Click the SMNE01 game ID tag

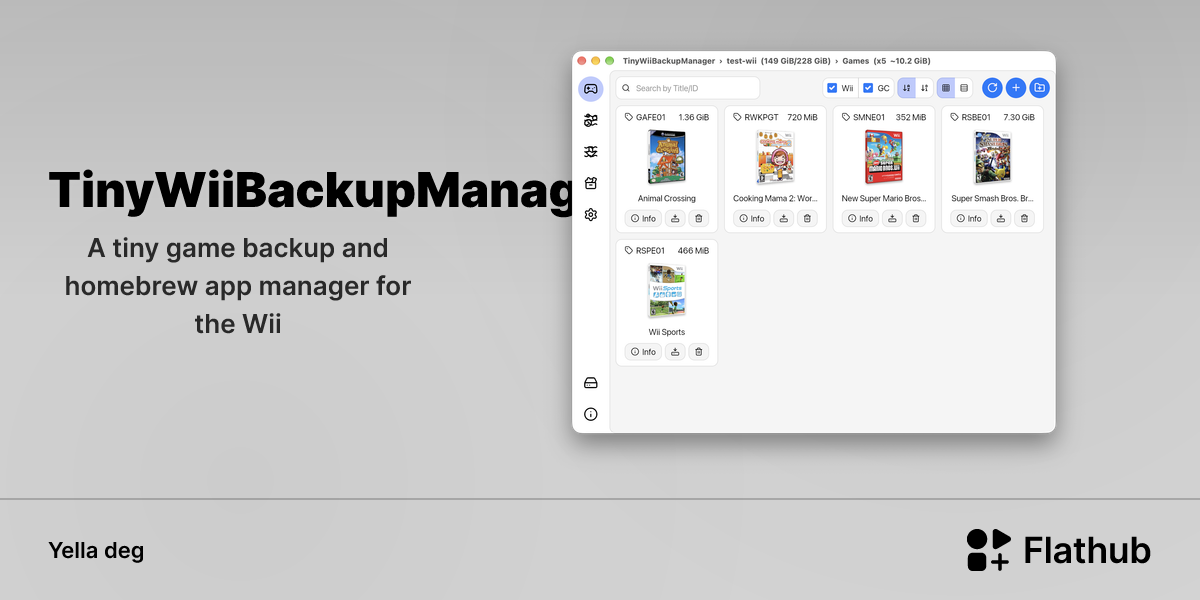click(x=863, y=117)
